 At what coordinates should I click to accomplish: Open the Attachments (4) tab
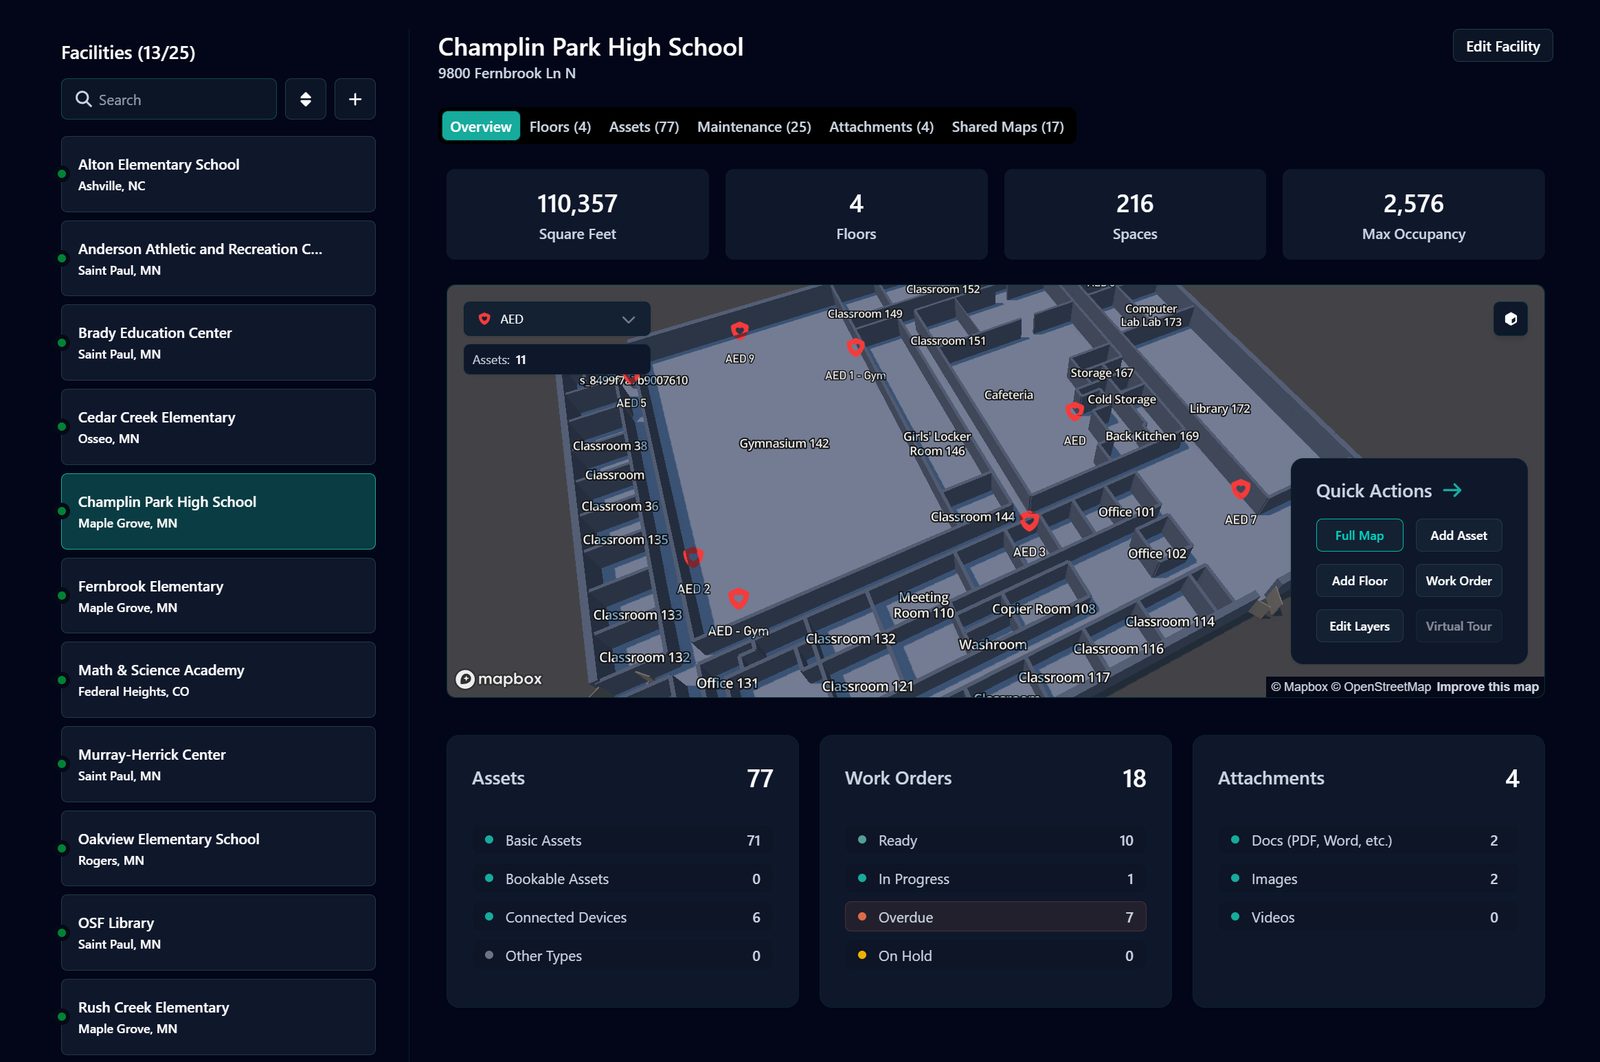pyautogui.click(x=881, y=127)
